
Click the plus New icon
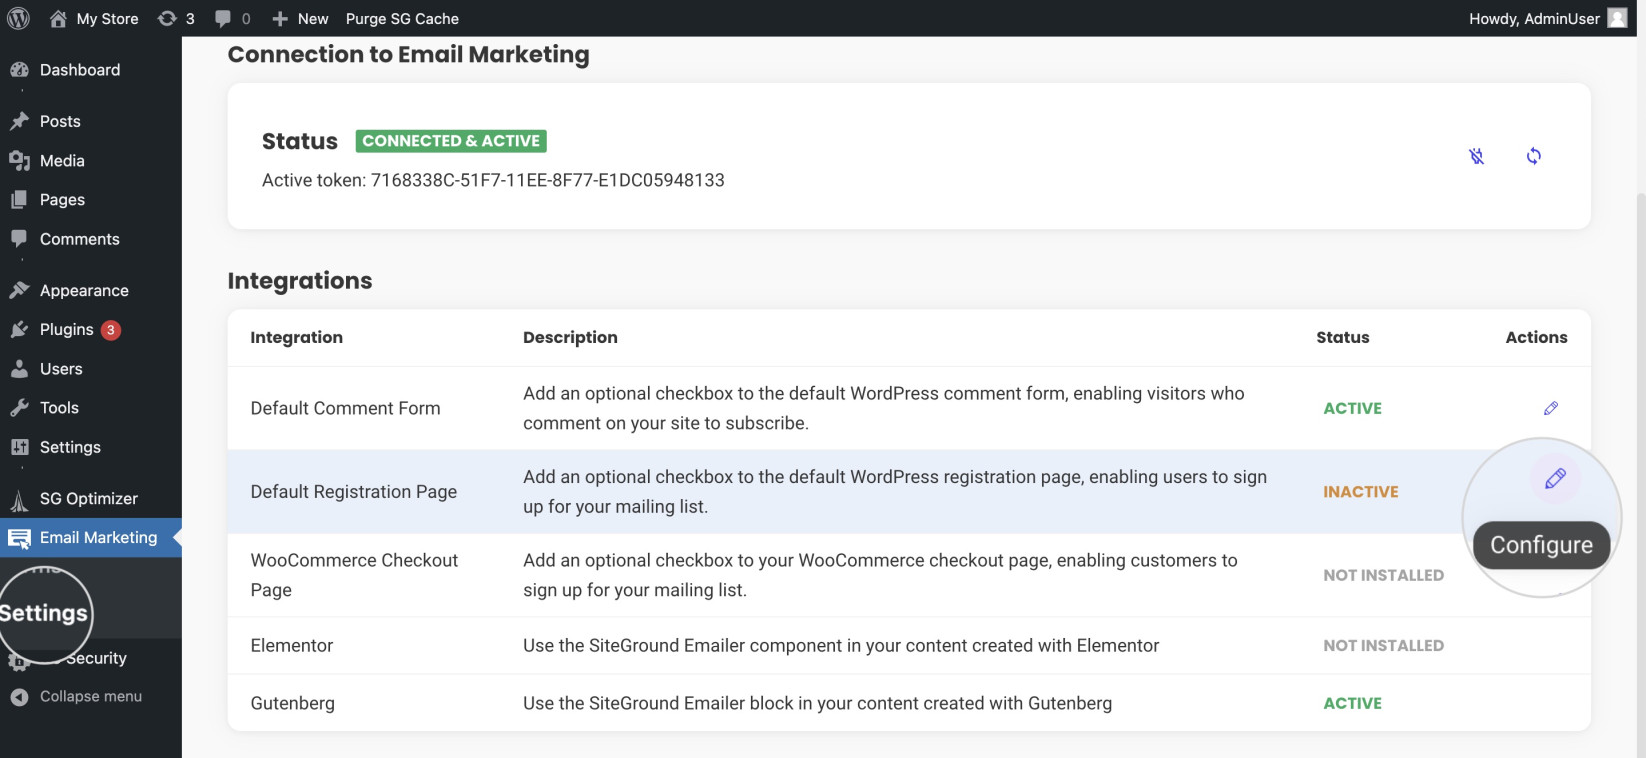click(x=280, y=18)
